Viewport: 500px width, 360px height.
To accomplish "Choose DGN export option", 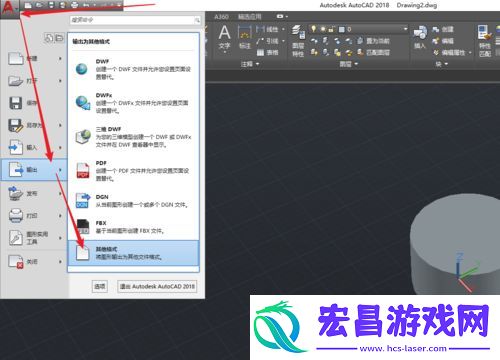I will 134,201.
